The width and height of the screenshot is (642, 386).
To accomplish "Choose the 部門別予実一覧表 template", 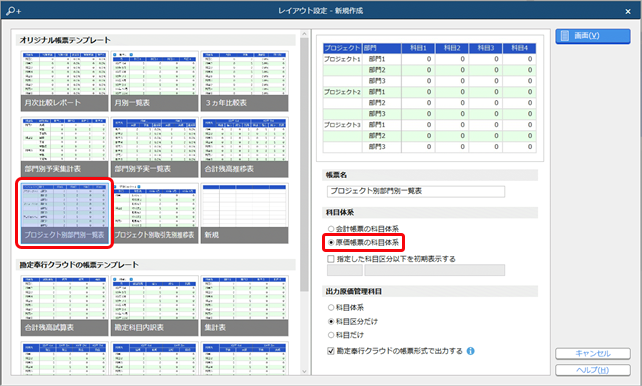I will pos(154,147).
